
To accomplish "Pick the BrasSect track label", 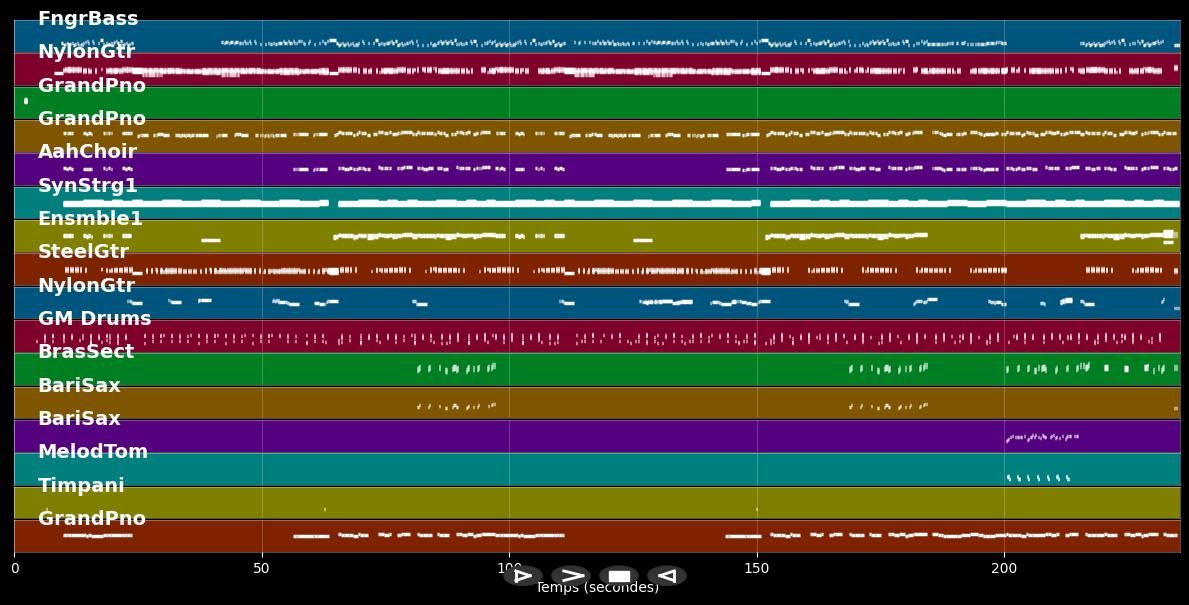I will coord(86,352).
